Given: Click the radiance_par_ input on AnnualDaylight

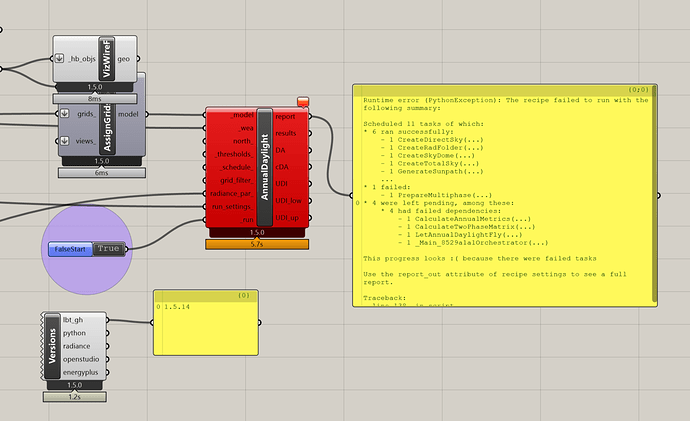Looking at the screenshot, I should [x=231, y=194].
